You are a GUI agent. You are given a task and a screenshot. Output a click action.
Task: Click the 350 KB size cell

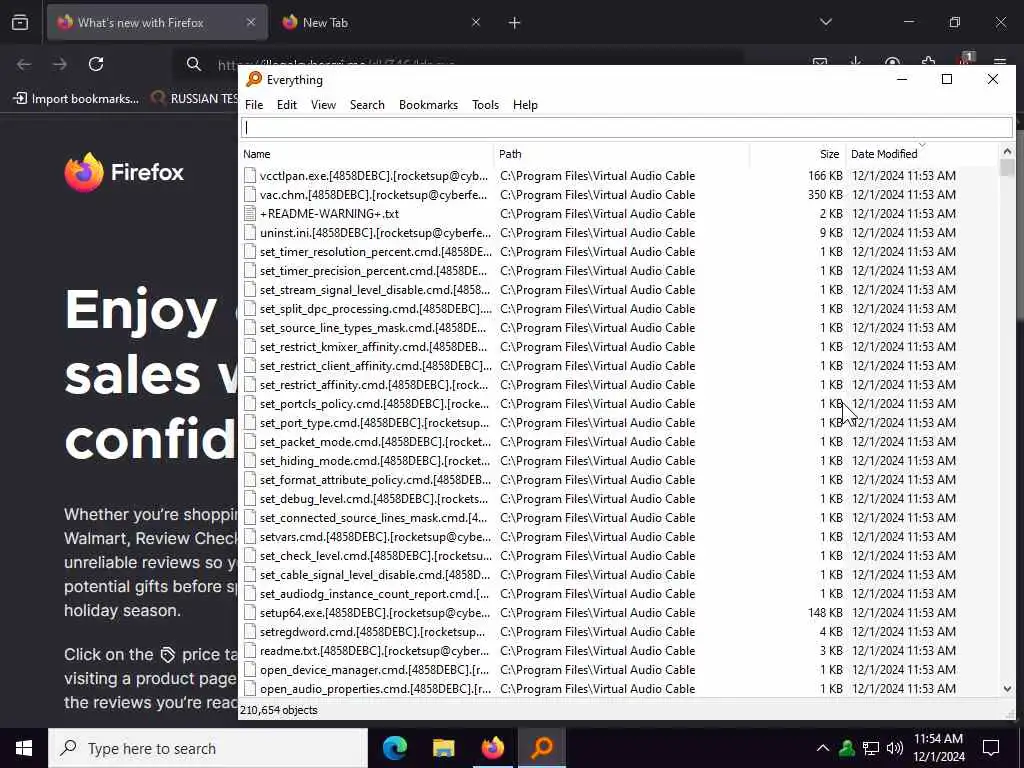point(825,195)
